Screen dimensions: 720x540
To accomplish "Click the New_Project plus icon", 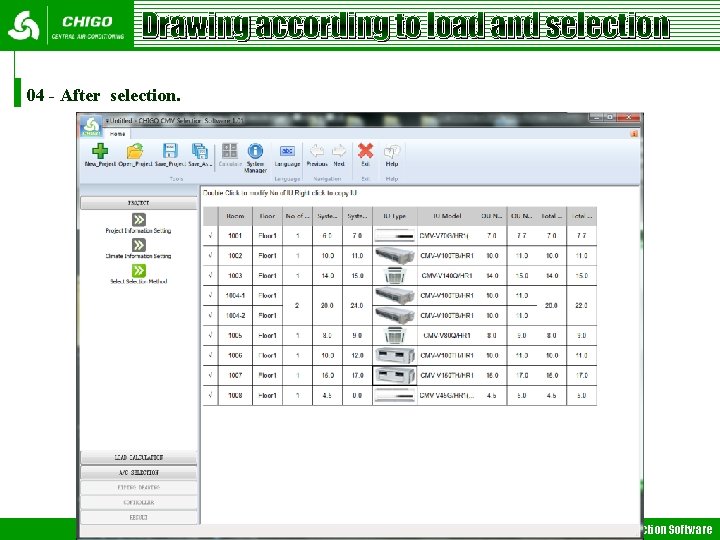I will (100, 151).
